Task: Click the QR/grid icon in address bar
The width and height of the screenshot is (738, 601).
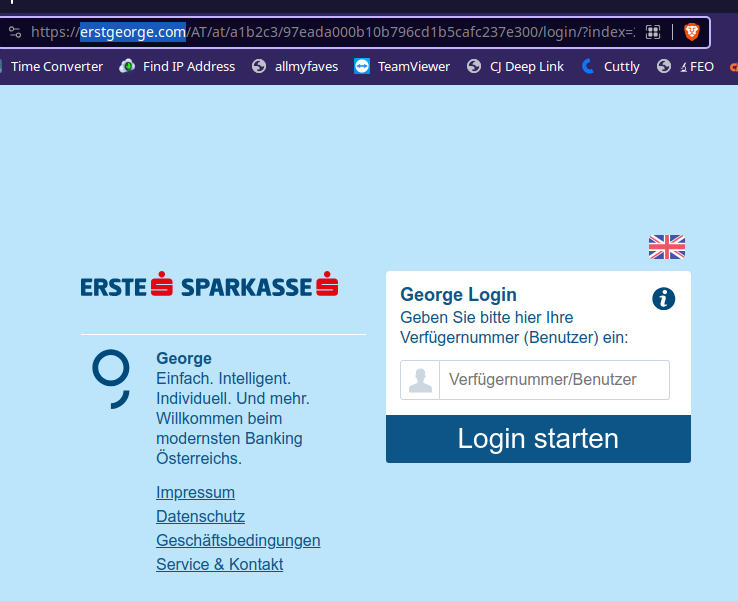Action: pyautogui.click(x=653, y=32)
